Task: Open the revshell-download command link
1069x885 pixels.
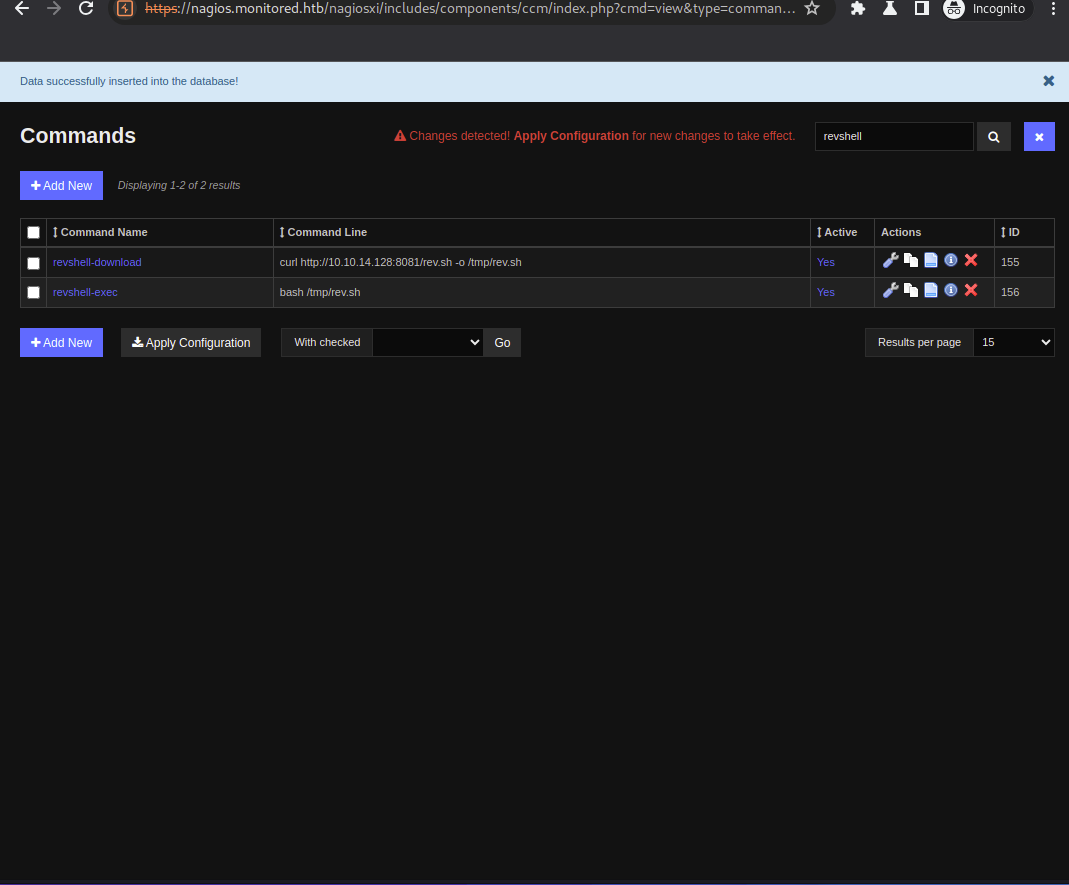Action: 97,262
